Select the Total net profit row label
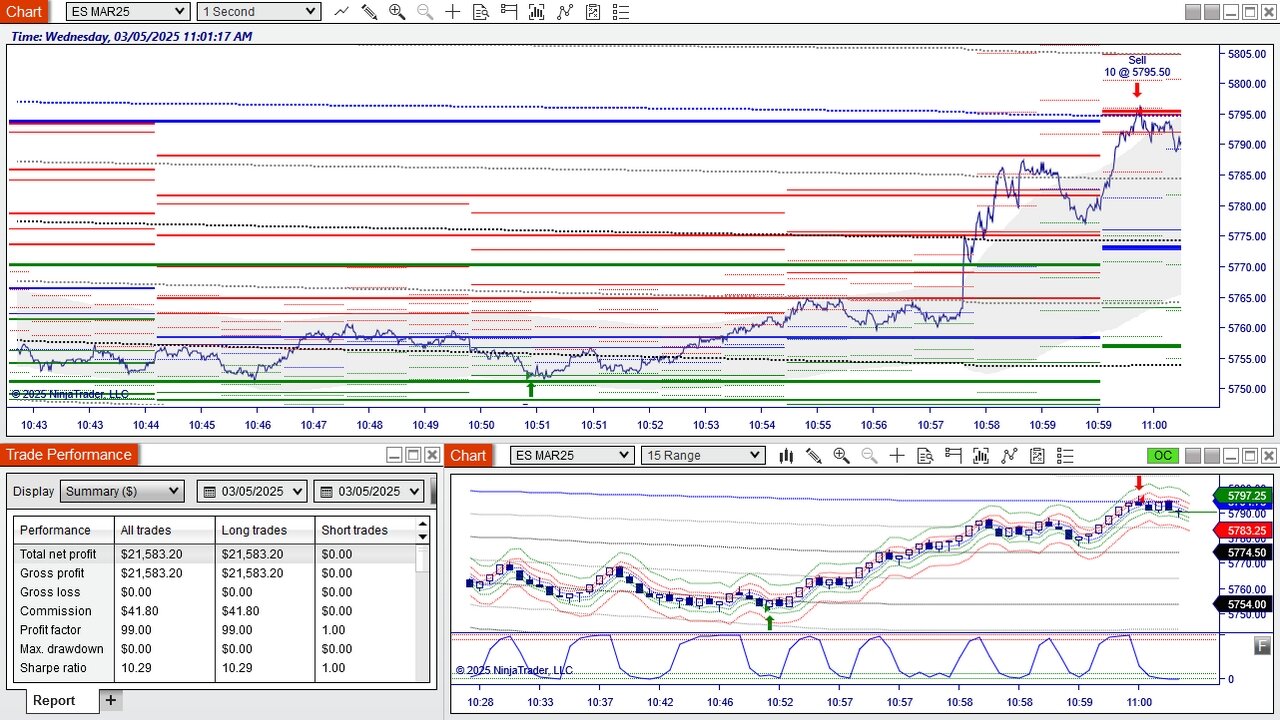 (x=58, y=554)
